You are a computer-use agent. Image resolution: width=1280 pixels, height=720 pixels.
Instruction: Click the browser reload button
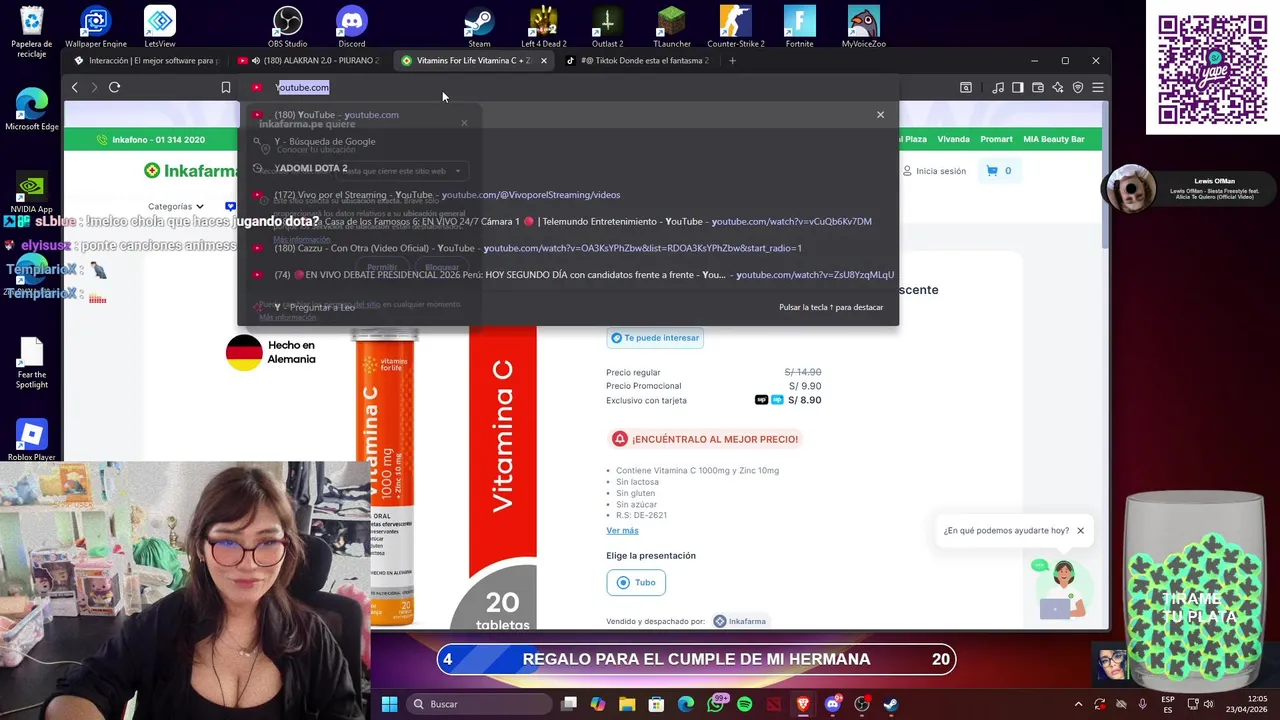[x=114, y=87]
